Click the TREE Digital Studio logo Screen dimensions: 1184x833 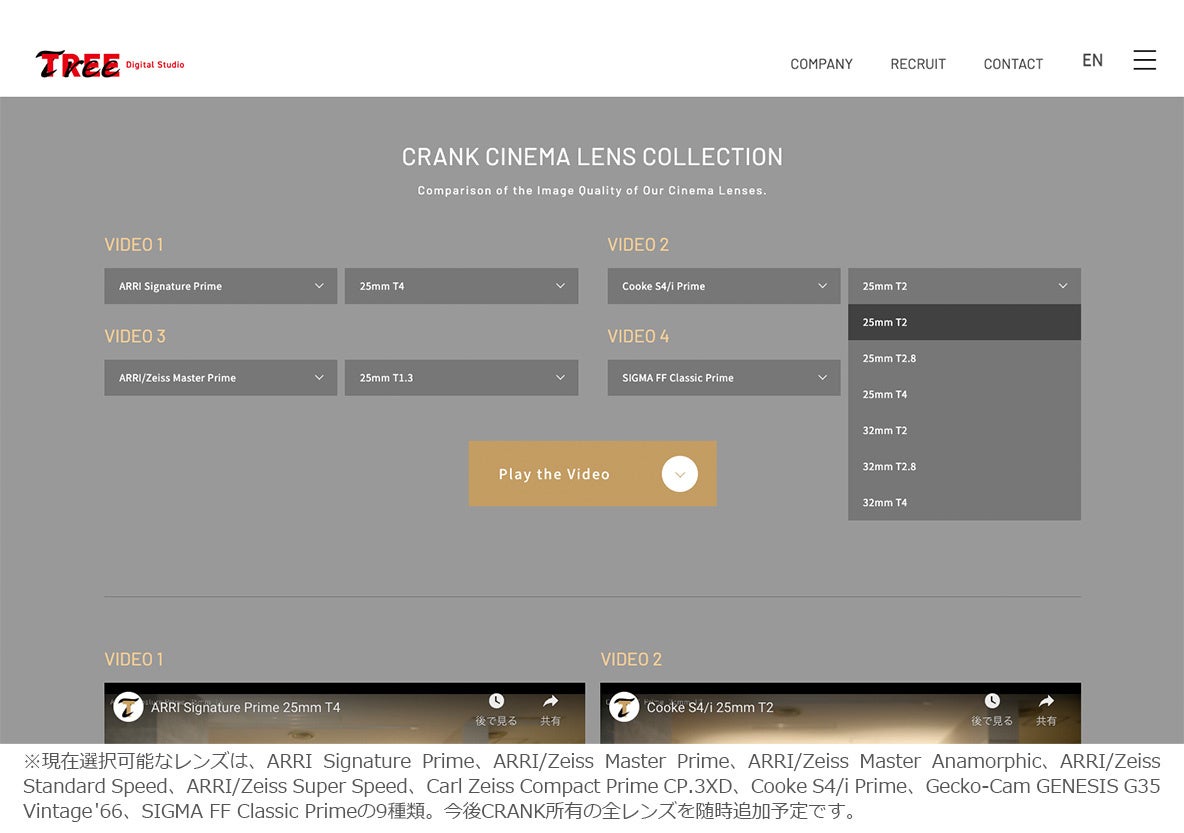(109, 64)
